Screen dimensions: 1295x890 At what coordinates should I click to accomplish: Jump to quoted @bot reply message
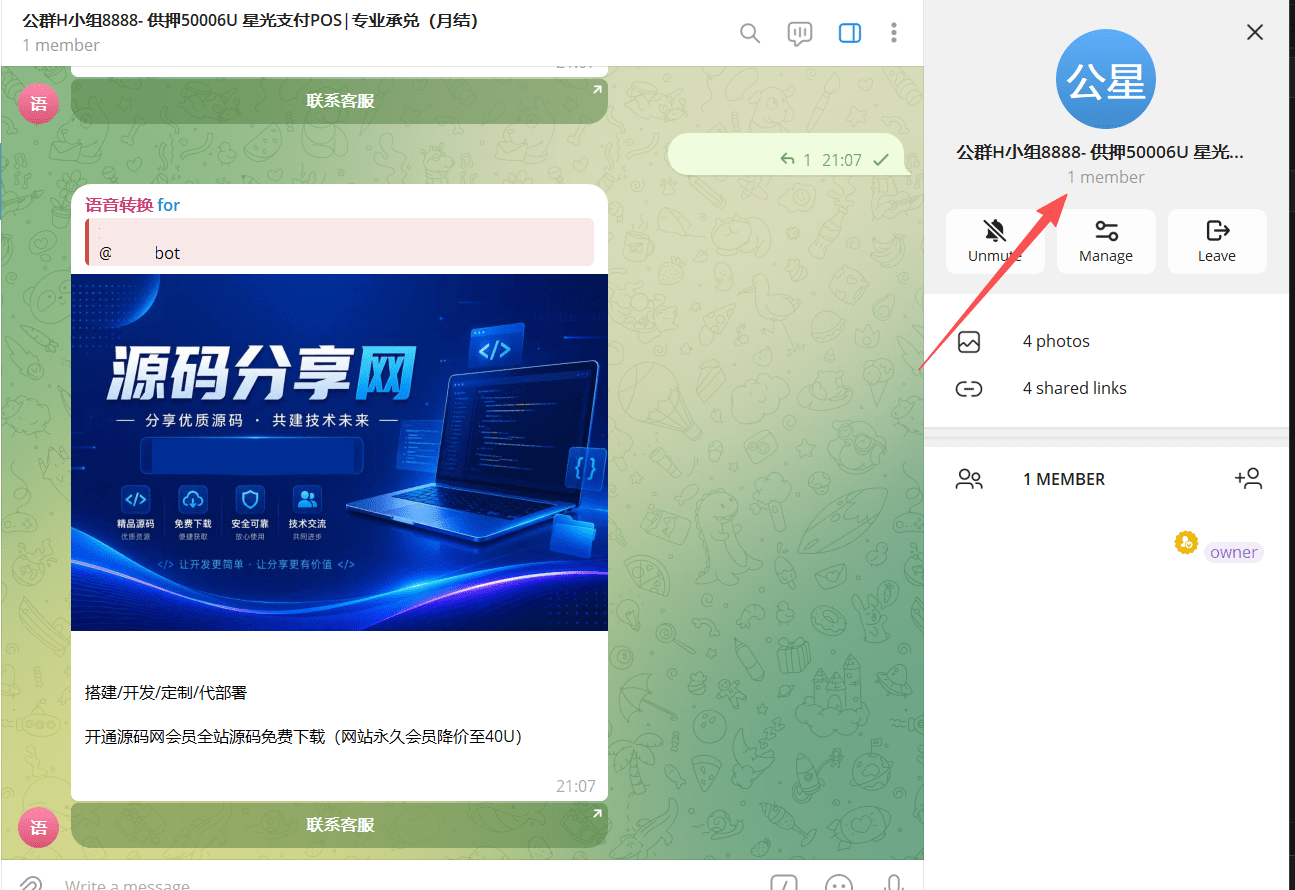coord(339,241)
